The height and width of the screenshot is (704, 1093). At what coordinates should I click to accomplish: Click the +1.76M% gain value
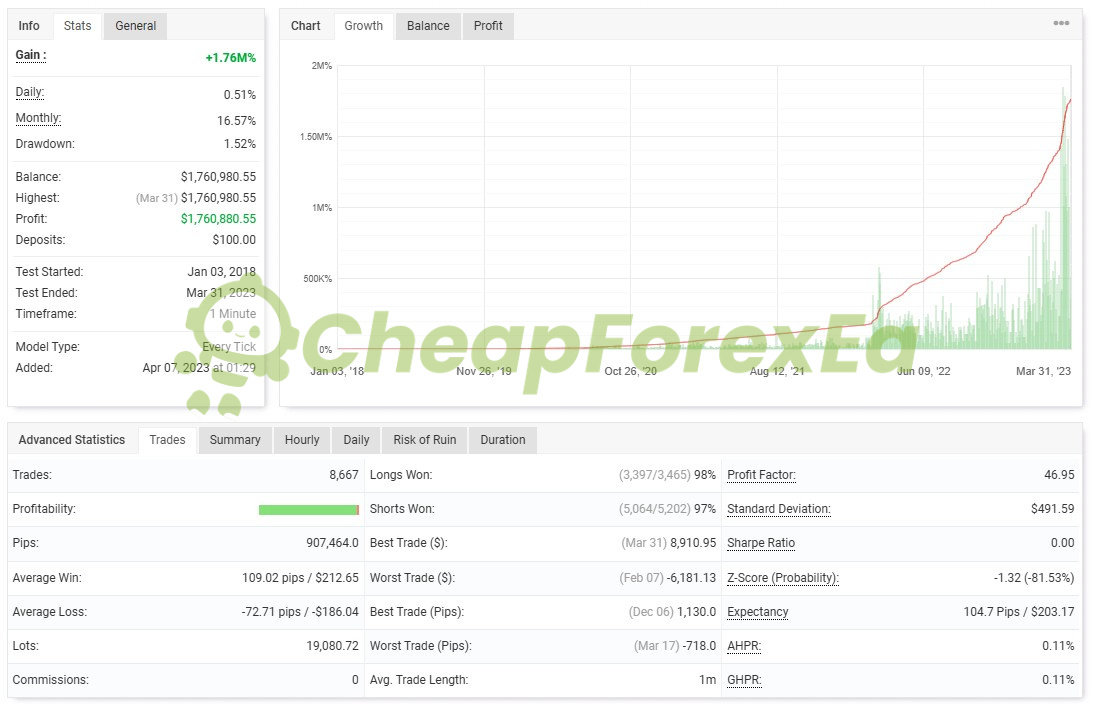(x=231, y=58)
